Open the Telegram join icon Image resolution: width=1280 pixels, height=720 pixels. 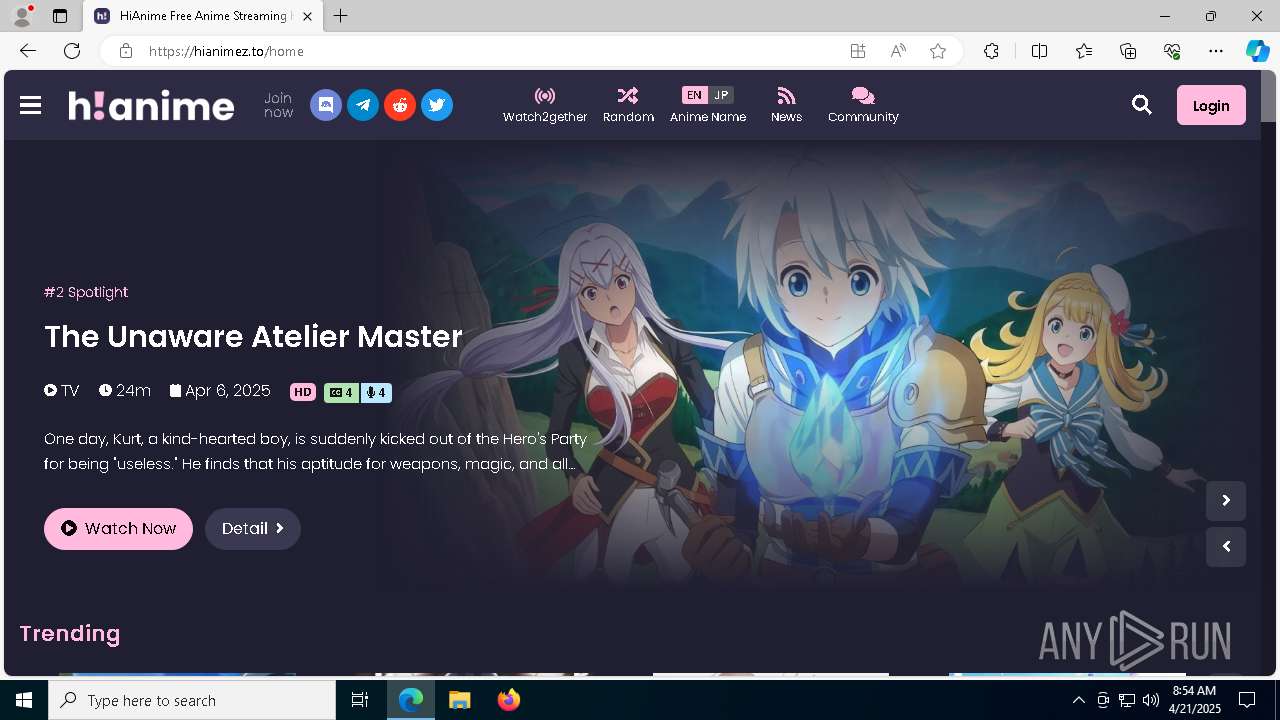pos(363,105)
